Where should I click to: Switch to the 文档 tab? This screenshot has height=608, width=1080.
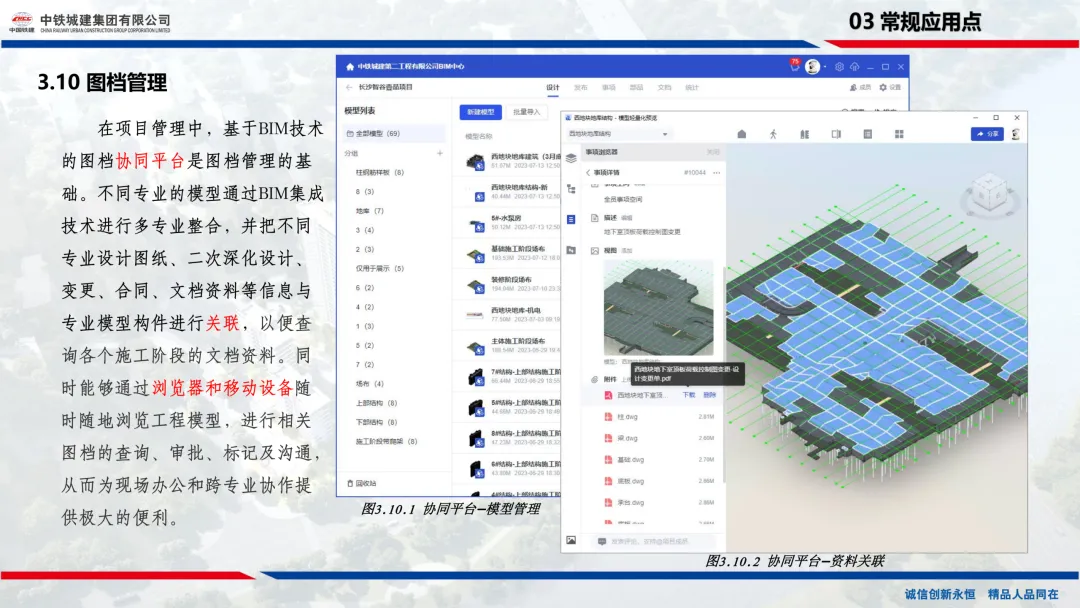664,87
